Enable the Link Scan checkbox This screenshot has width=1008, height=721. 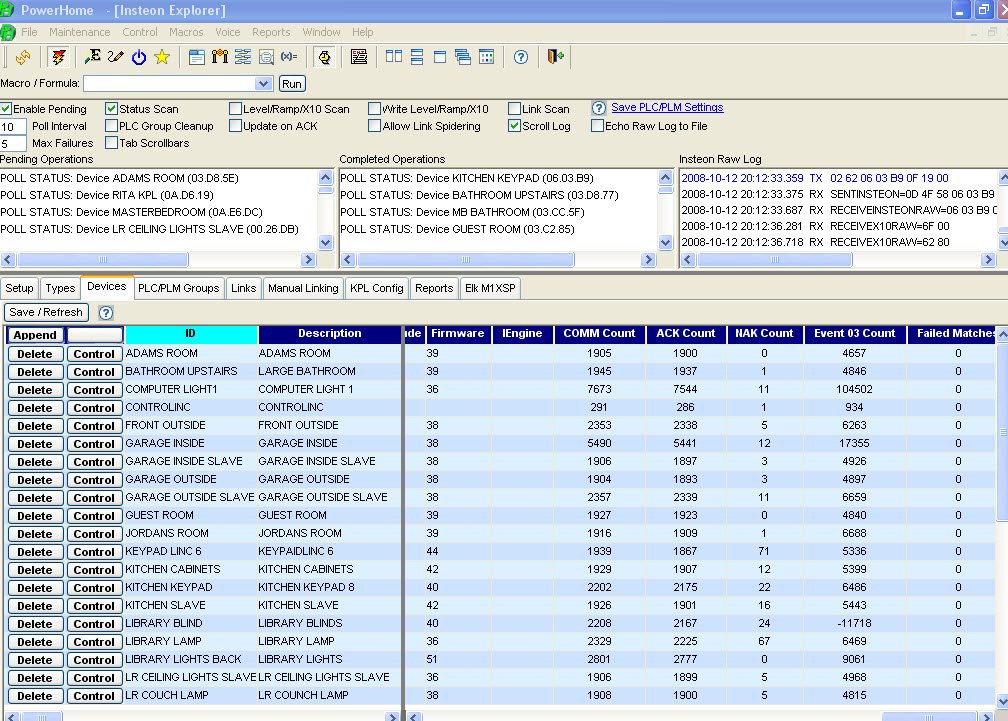pos(515,109)
